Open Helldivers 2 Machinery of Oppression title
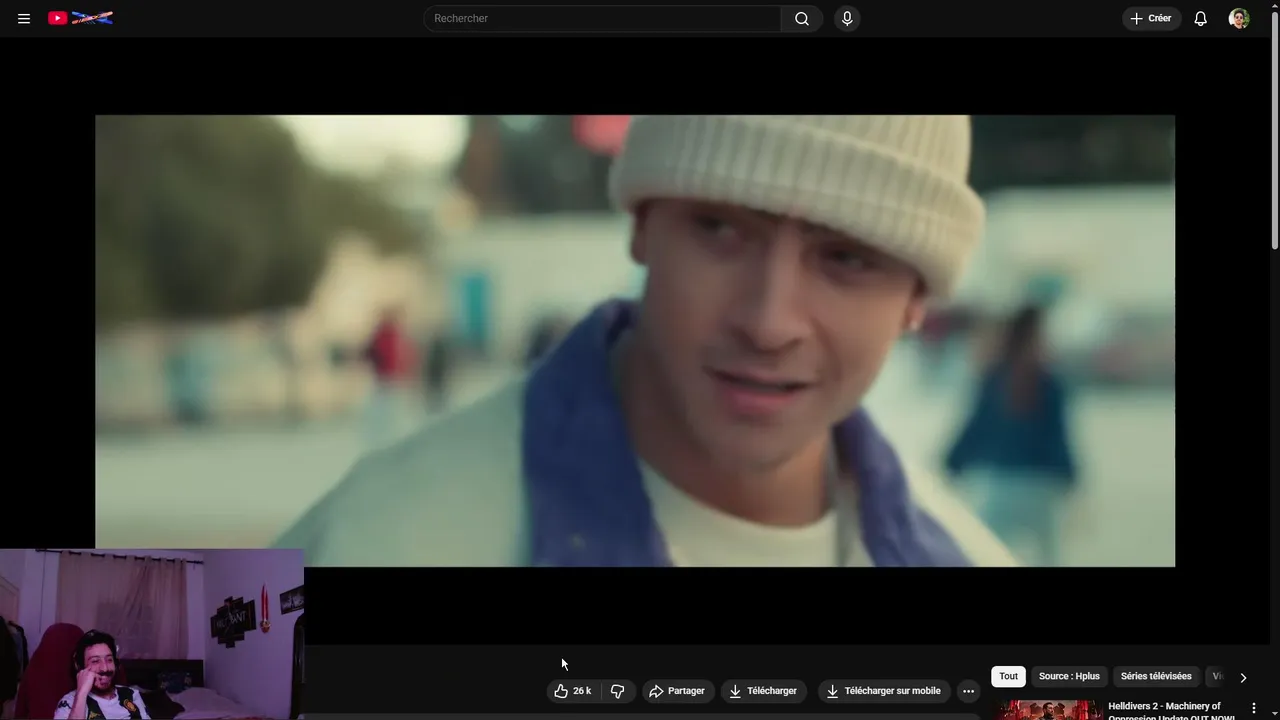The height and width of the screenshot is (720, 1280). [1171, 711]
